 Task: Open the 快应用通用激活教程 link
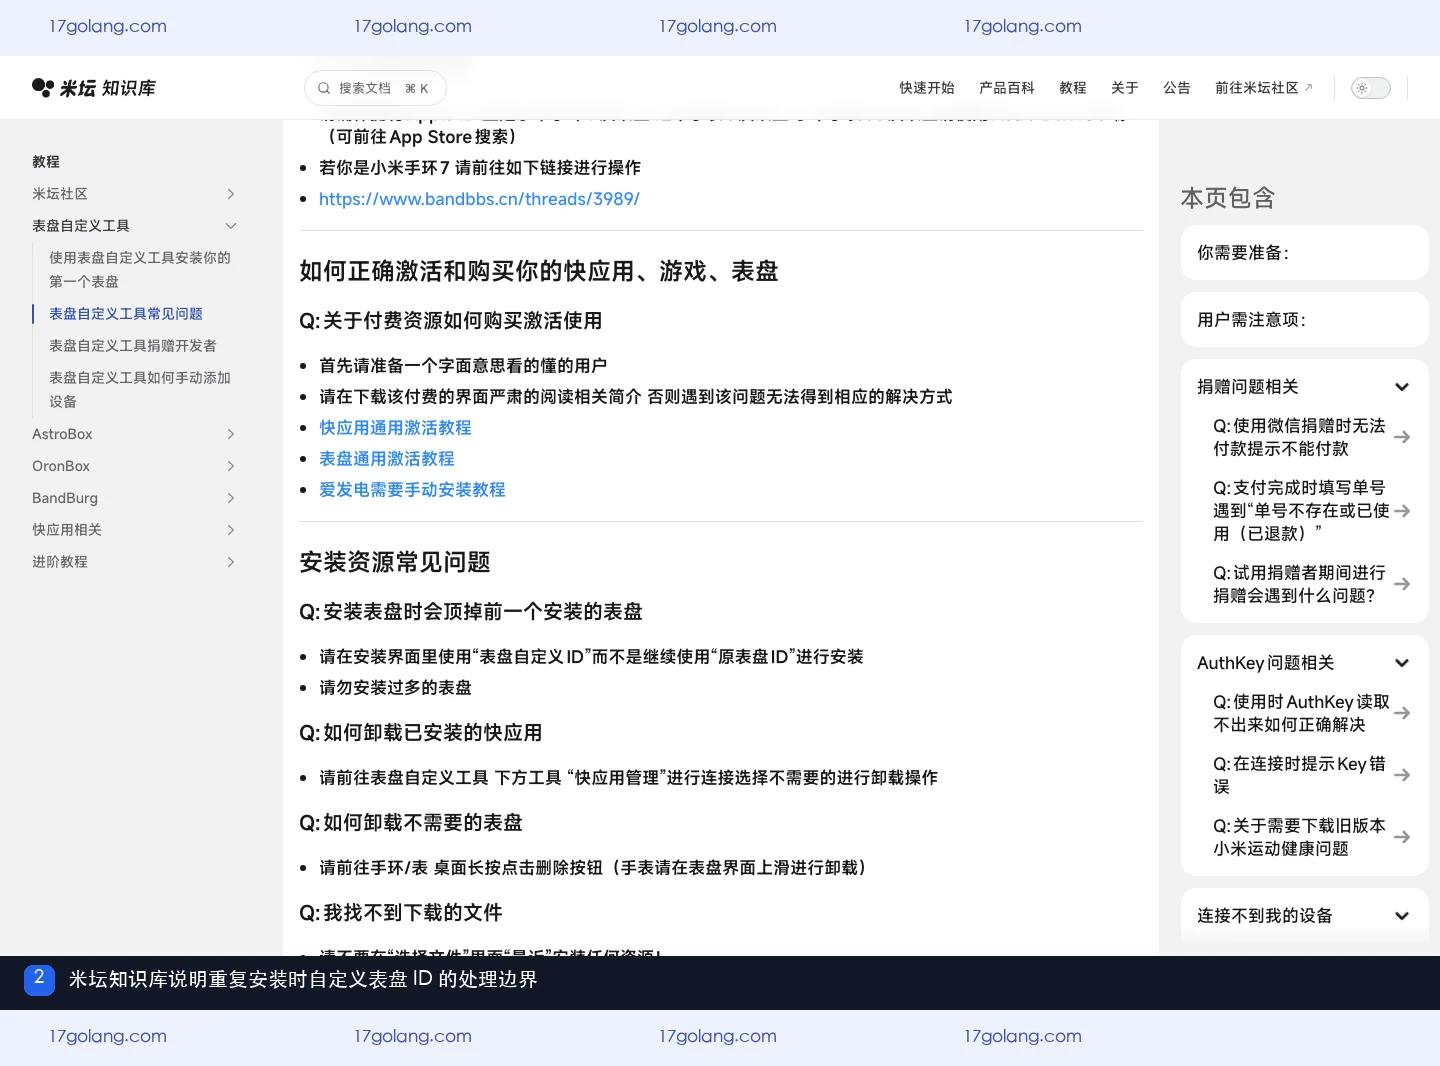point(395,428)
